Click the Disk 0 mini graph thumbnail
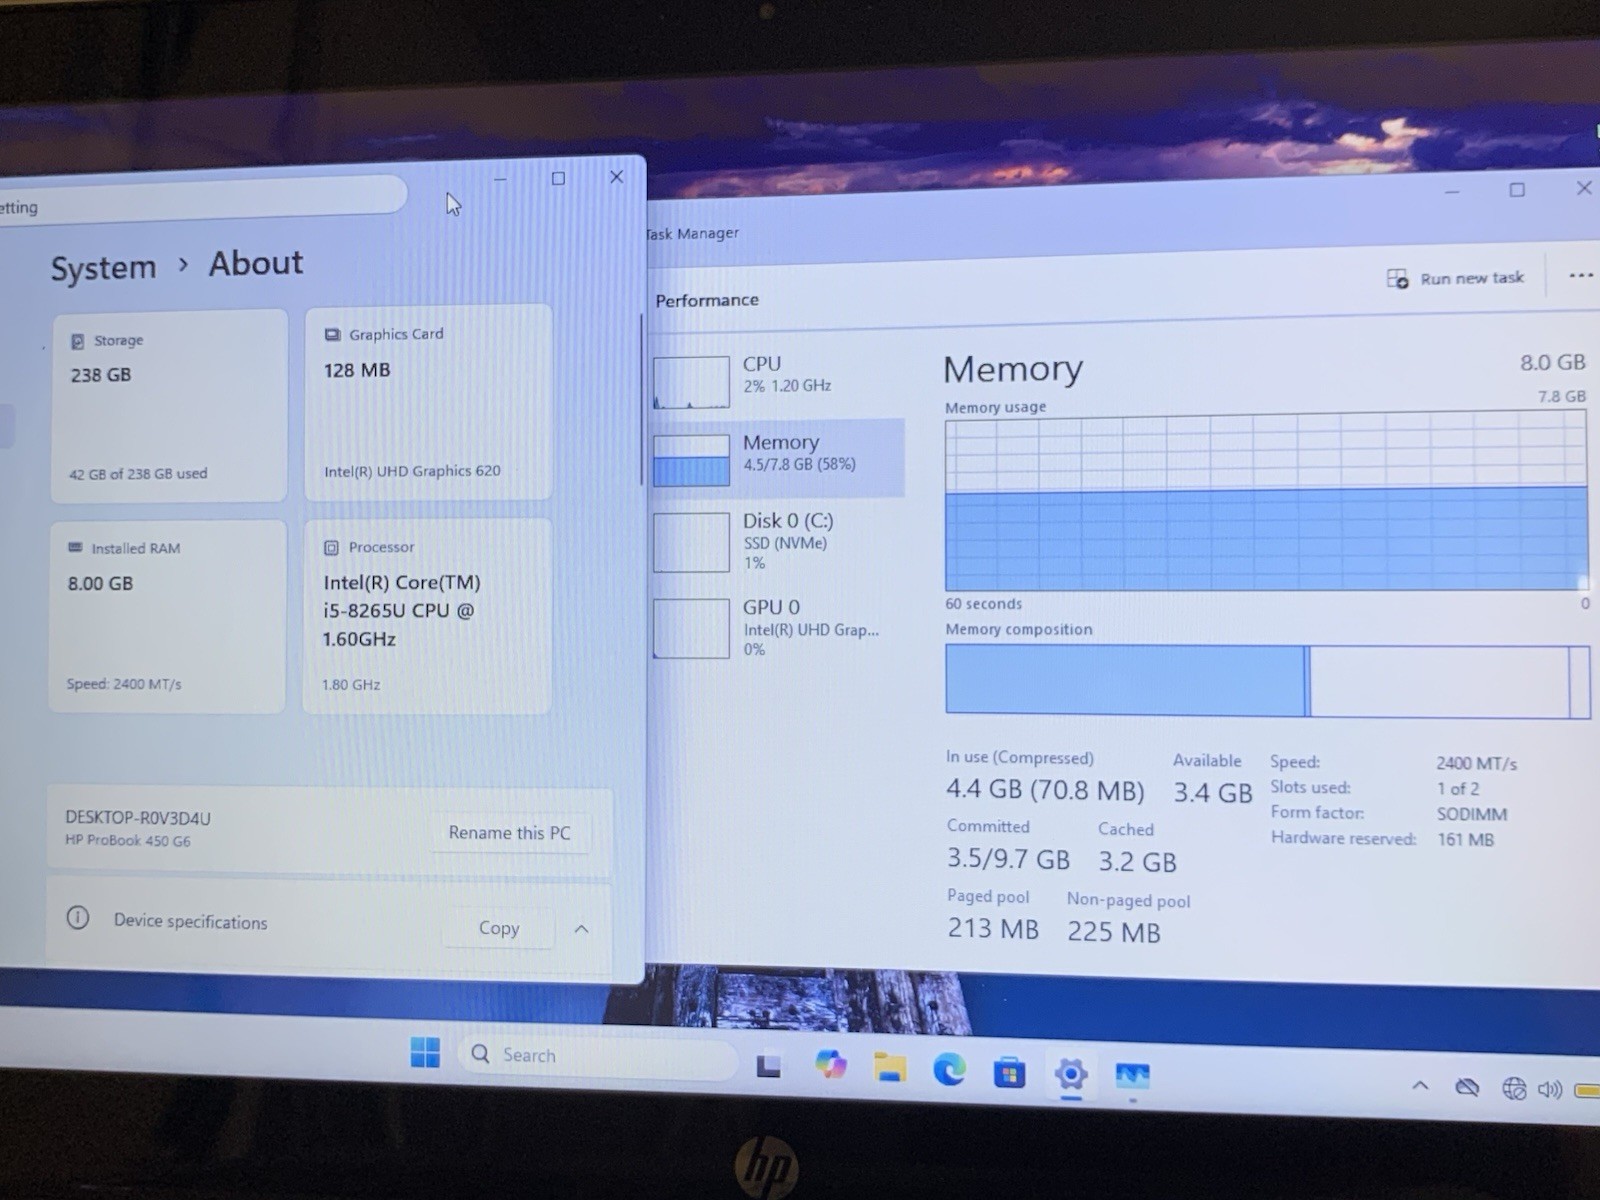 pos(691,542)
